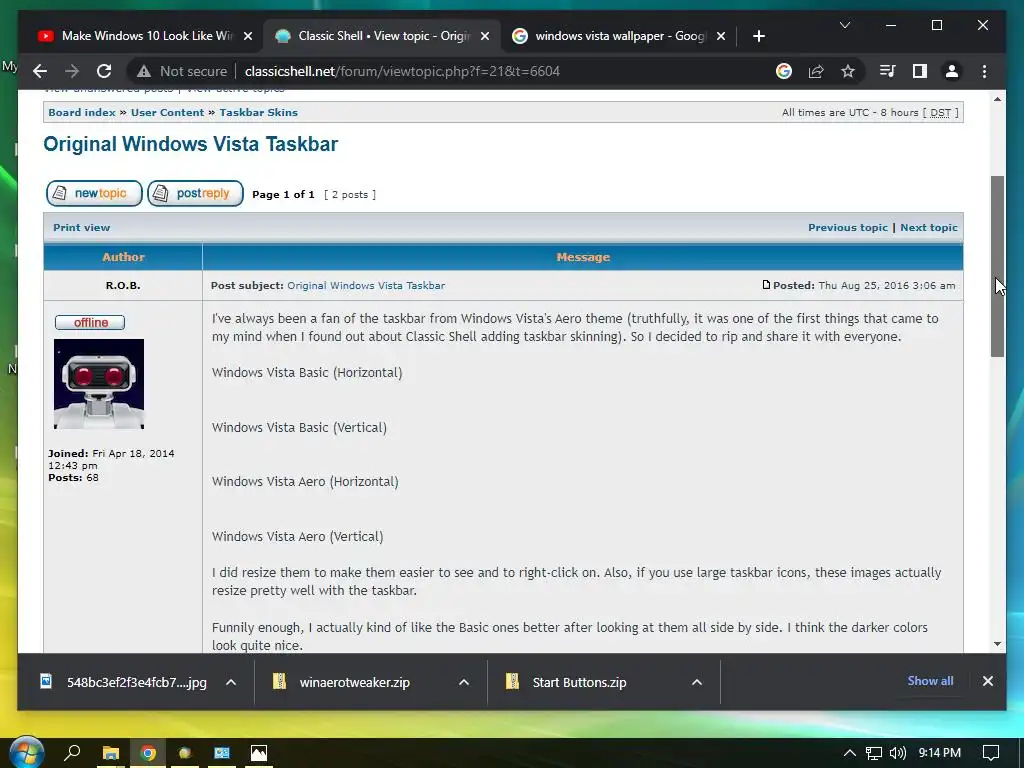Open the downloaded winaerotweaker.zip
1024x768 pixels.
click(342, 682)
